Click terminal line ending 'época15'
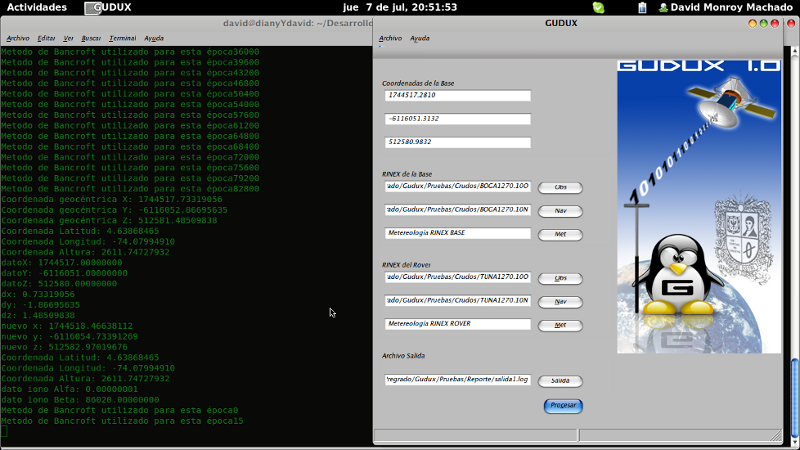This screenshot has height=450, width=800. pyautogui.click(x=122, y=421)
